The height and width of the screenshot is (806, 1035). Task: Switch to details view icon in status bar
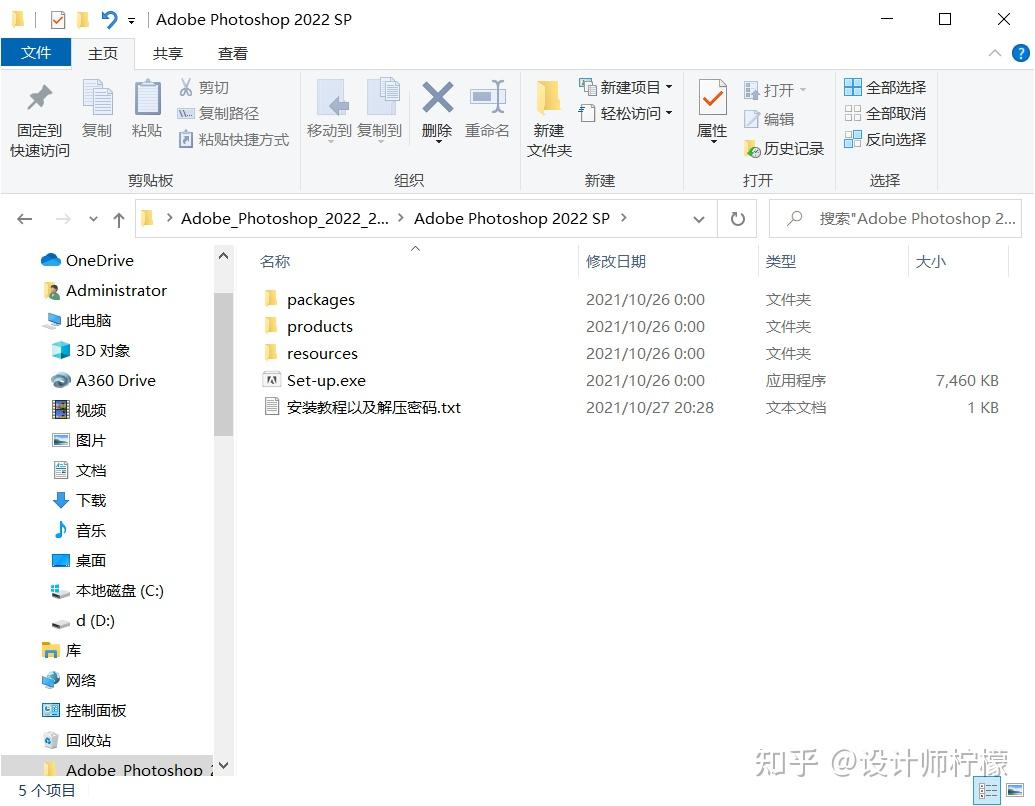point(987,791)
